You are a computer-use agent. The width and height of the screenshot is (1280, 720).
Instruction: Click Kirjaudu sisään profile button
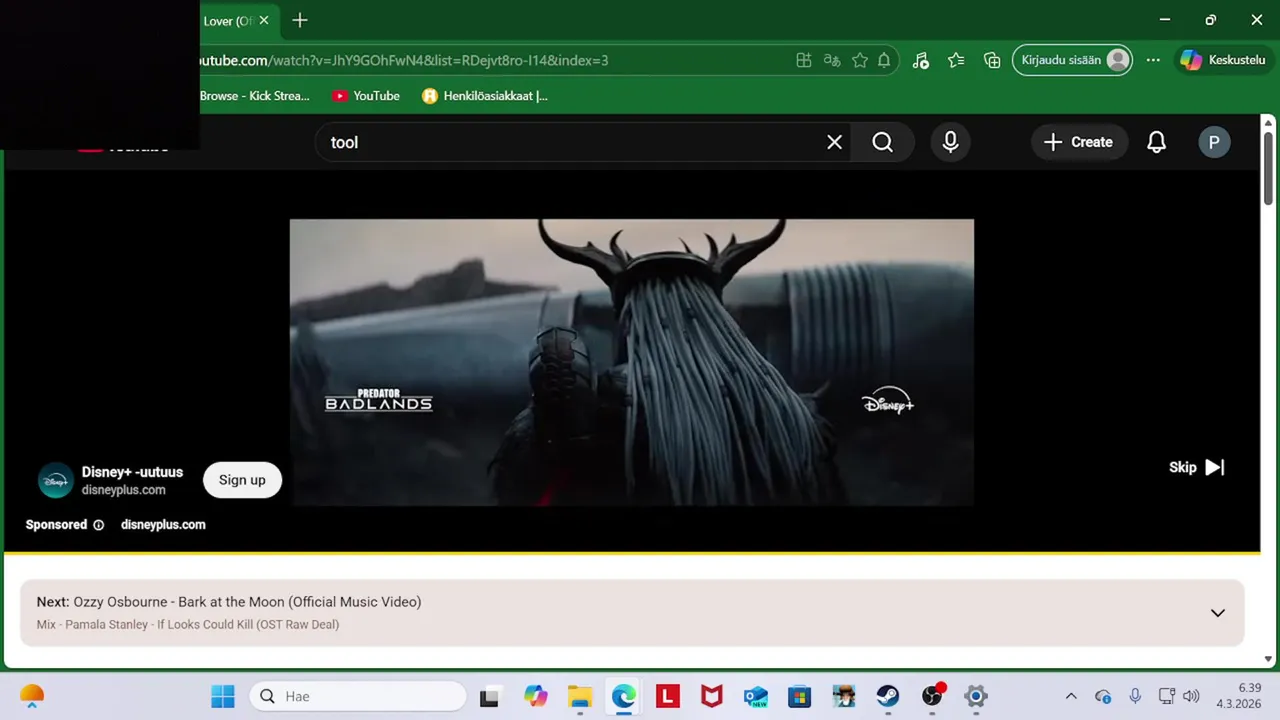pyautogui.click(x=1073, y=60)
